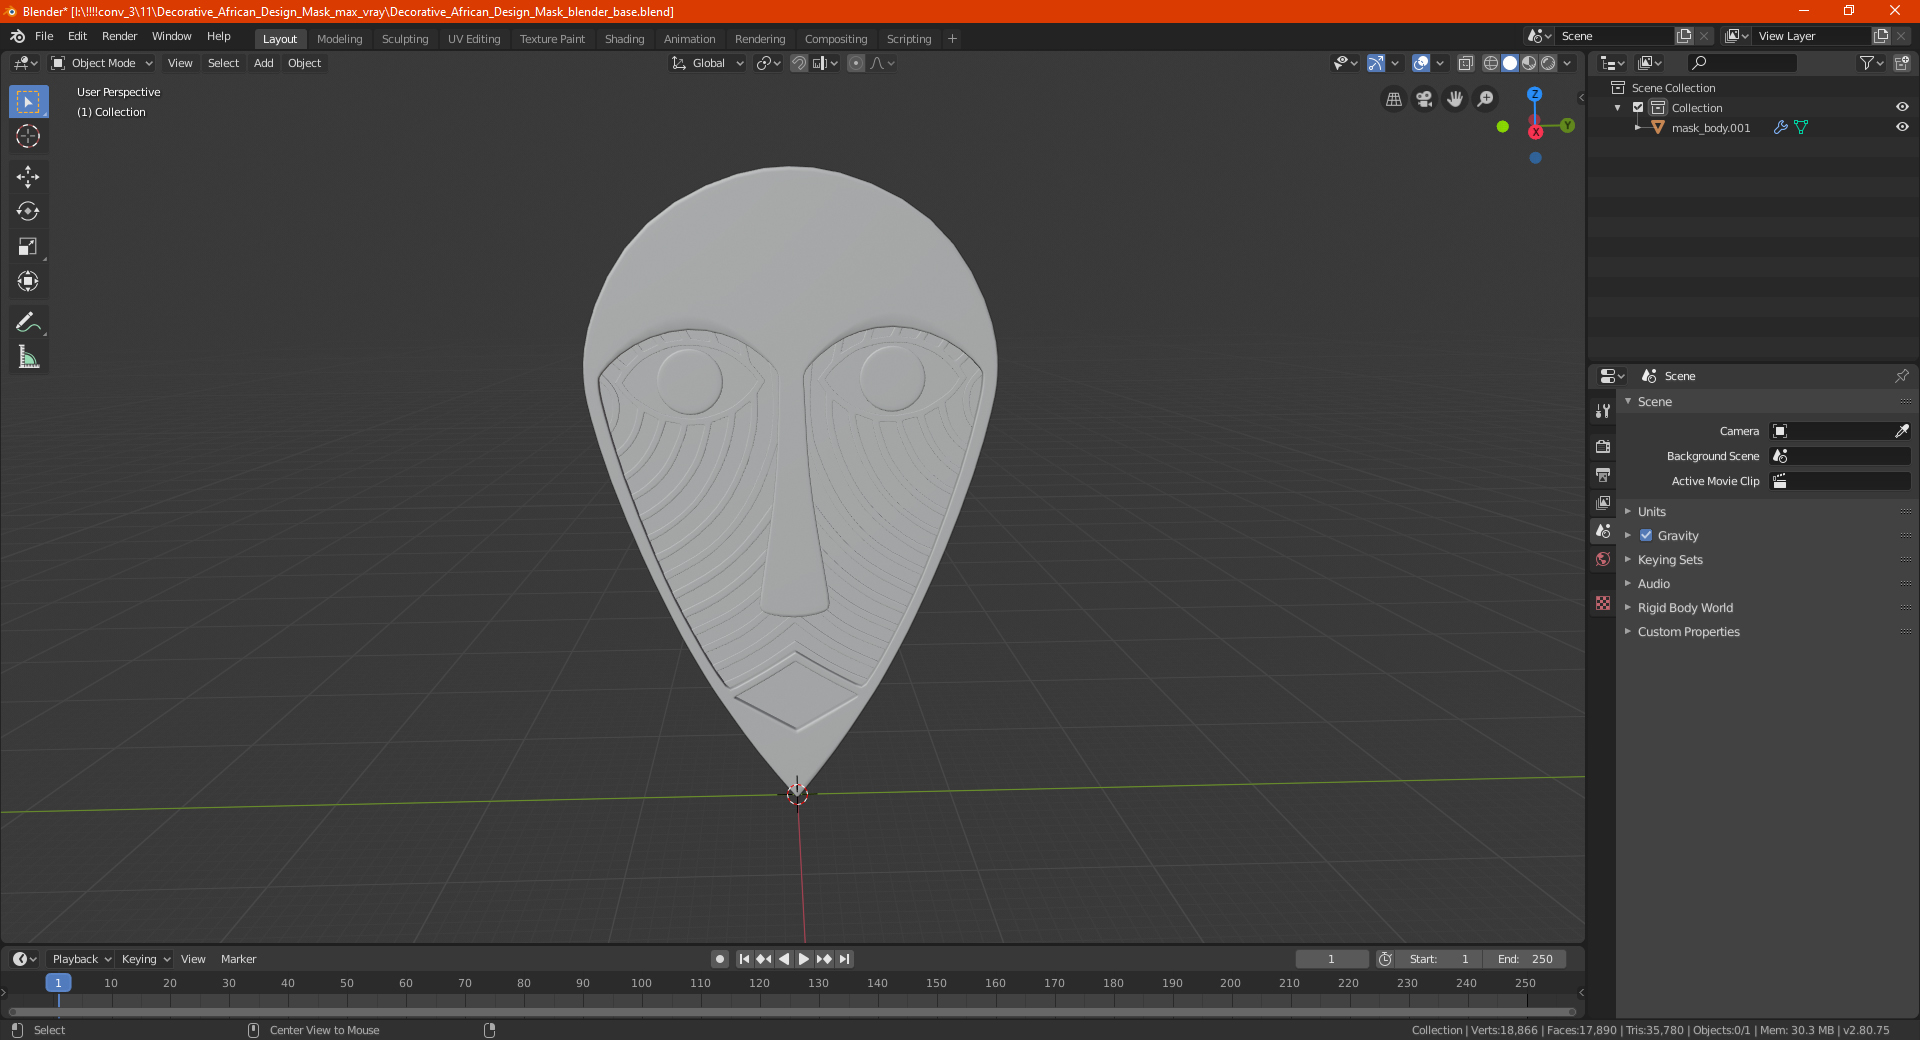
Task: Jump to the start frame
Action: tap(744, 959)
